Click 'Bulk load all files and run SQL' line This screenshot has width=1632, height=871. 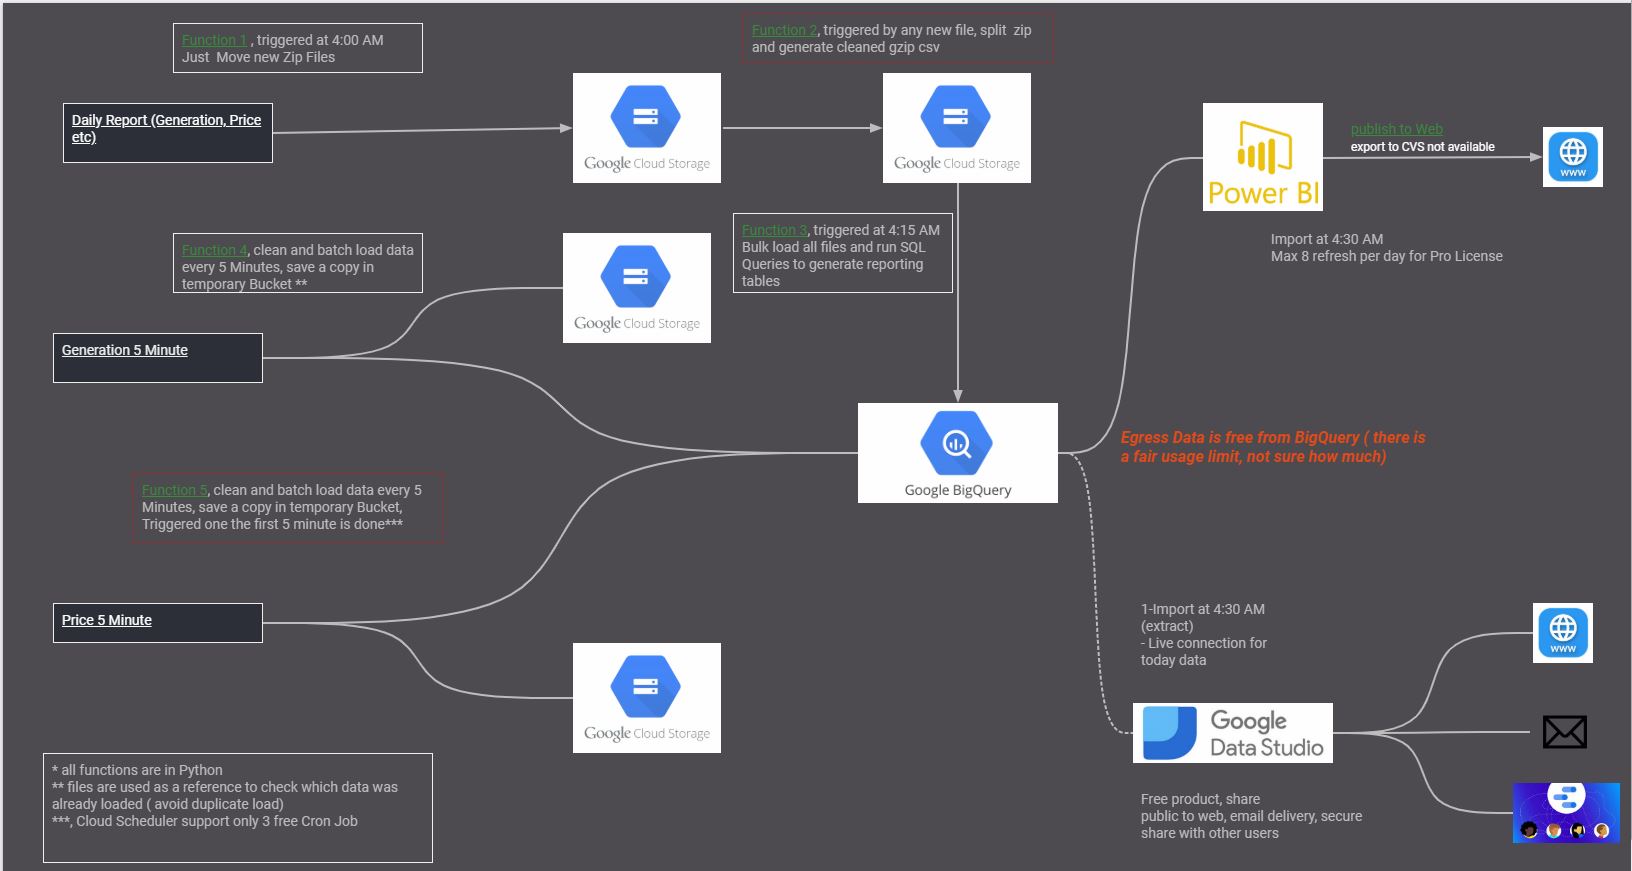[834, 247]
